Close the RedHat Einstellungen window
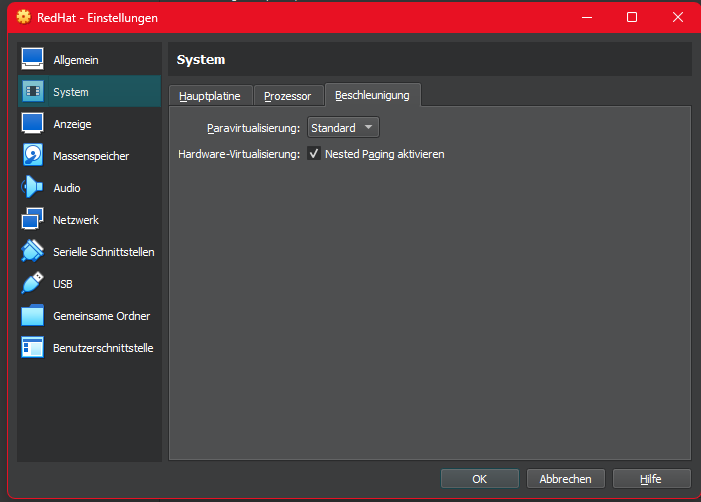Screen dimensions: 701x502 pyautogui.click(x=678, y=17)
